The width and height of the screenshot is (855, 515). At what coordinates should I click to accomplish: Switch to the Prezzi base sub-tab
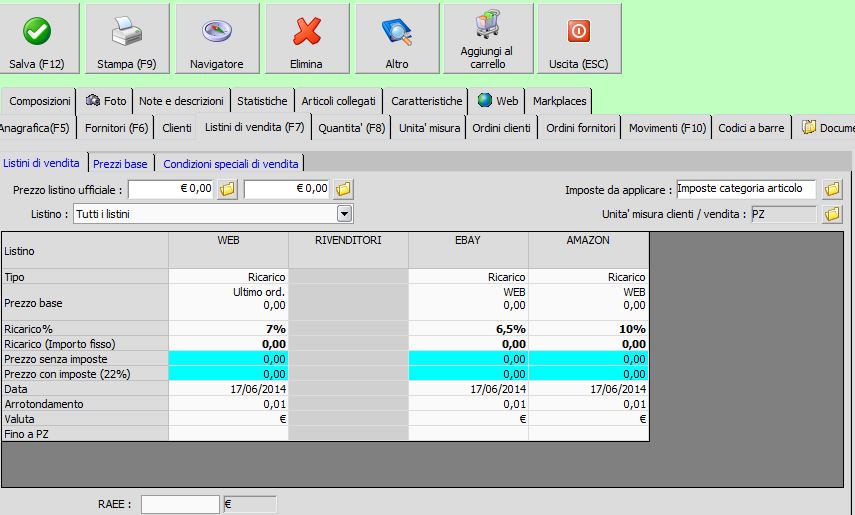click(120, 164)
